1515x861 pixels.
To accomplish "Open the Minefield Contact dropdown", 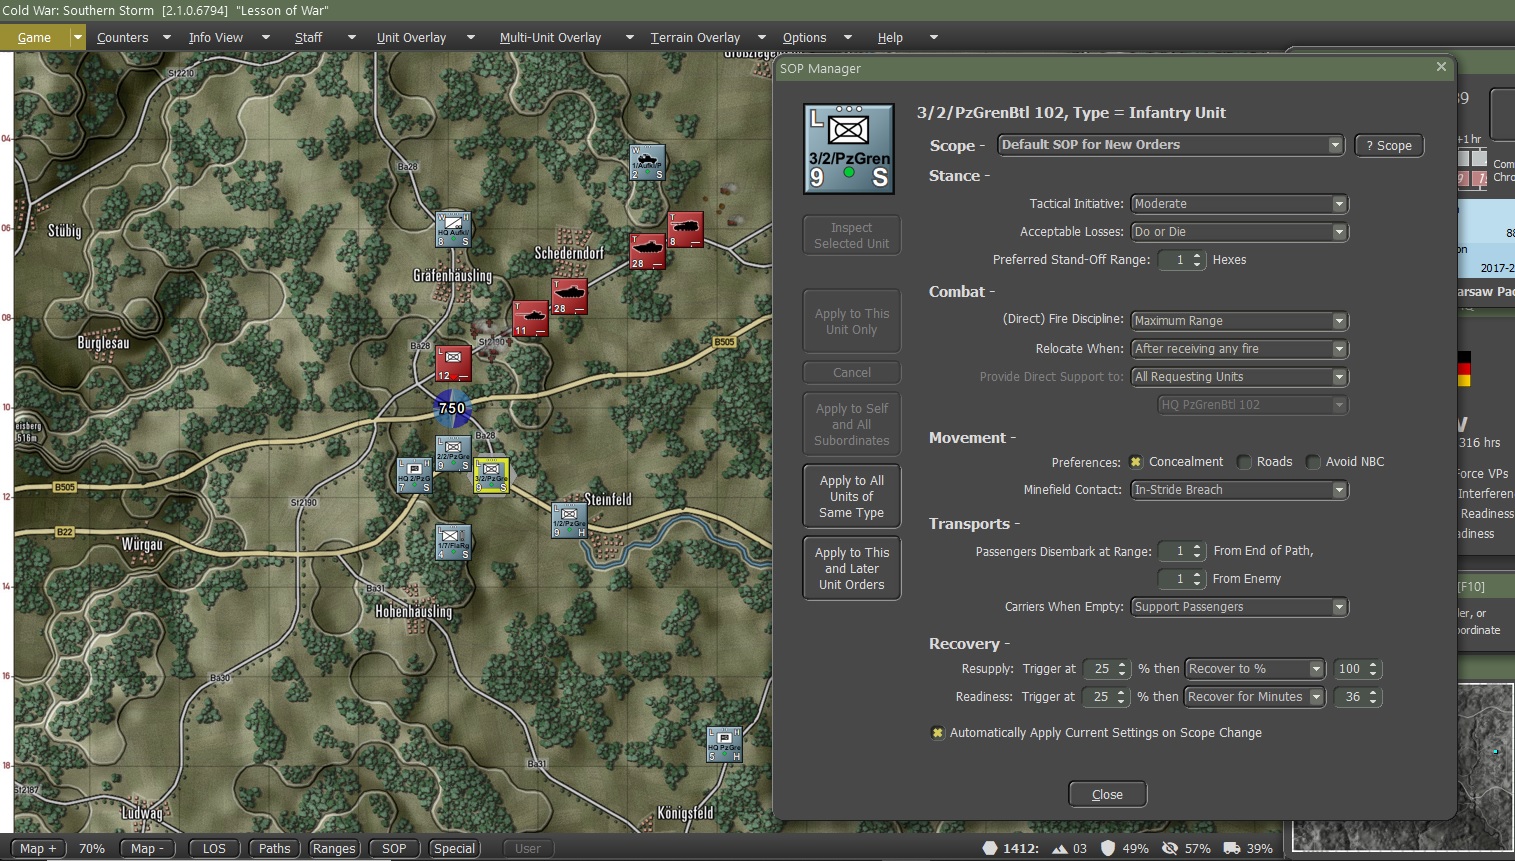I will tap(1239, 490).
